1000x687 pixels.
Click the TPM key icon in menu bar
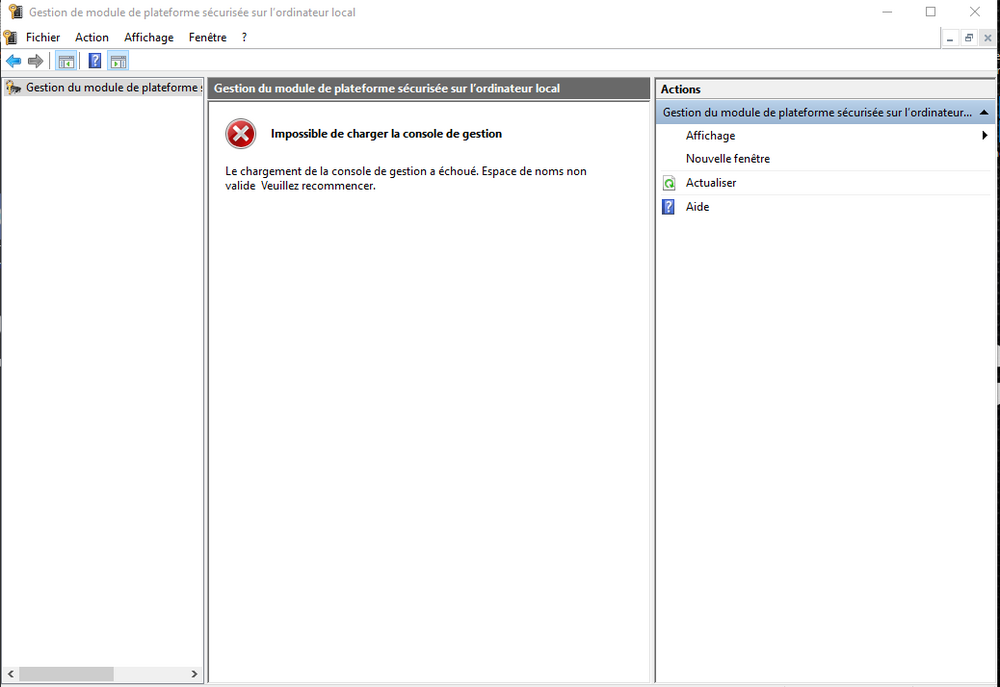pyautogui.click(x=11, y=37)
